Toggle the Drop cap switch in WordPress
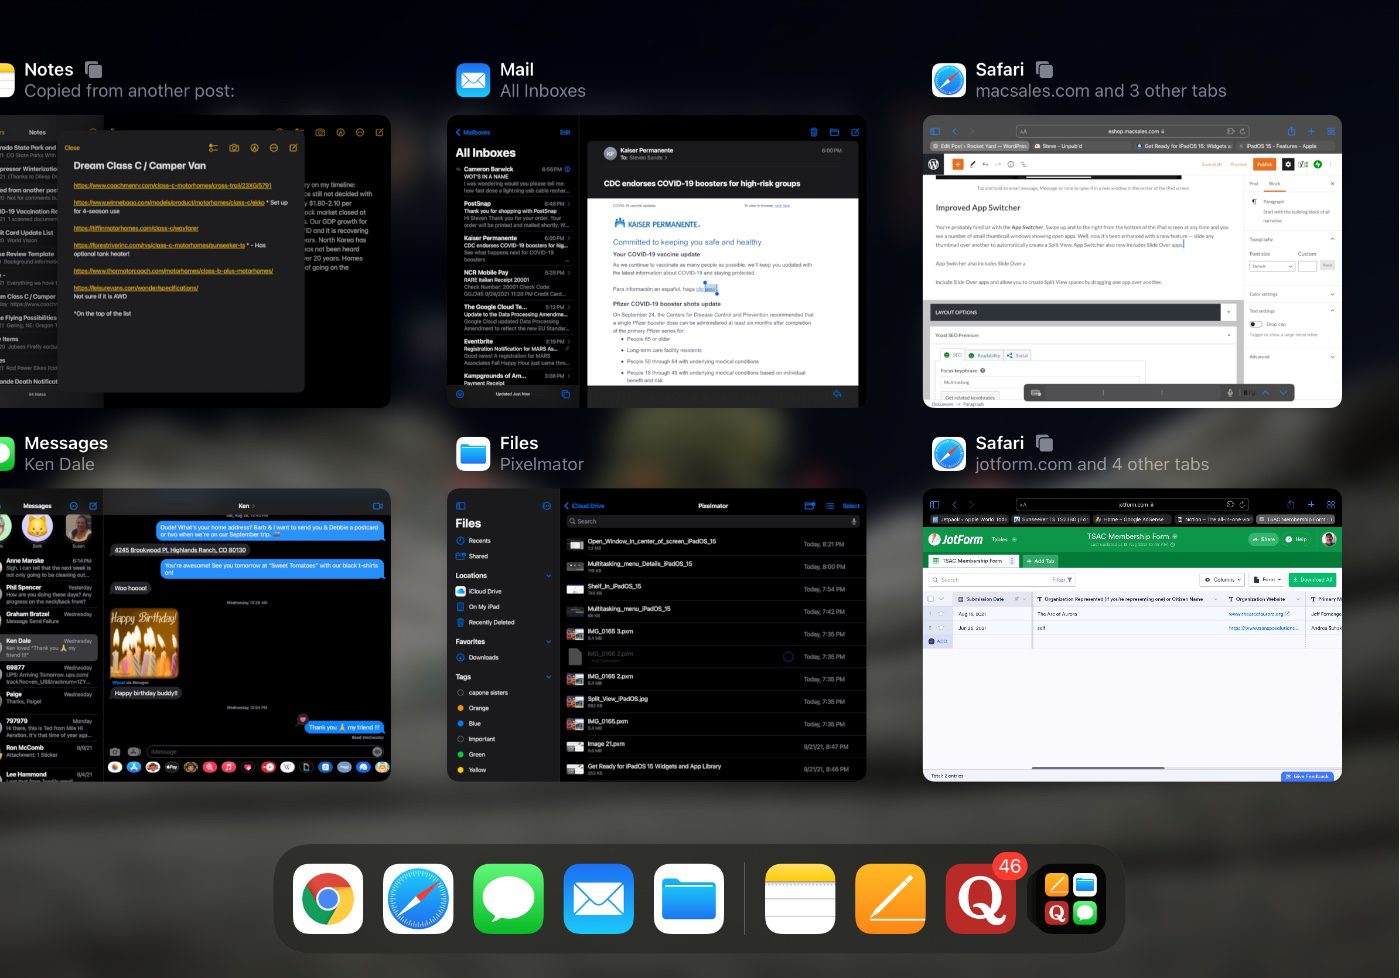The height and width of the screenshot is (978, 1400). (x=1255, y=324)
